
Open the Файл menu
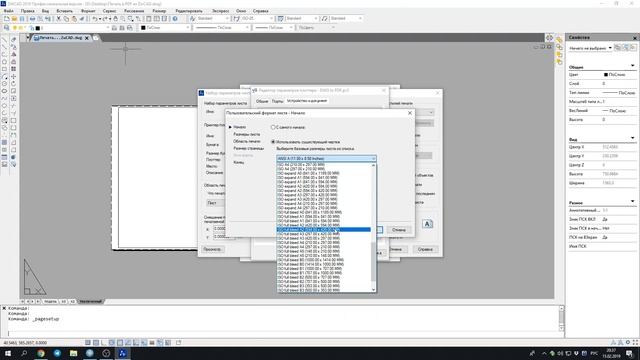(9, 11)
